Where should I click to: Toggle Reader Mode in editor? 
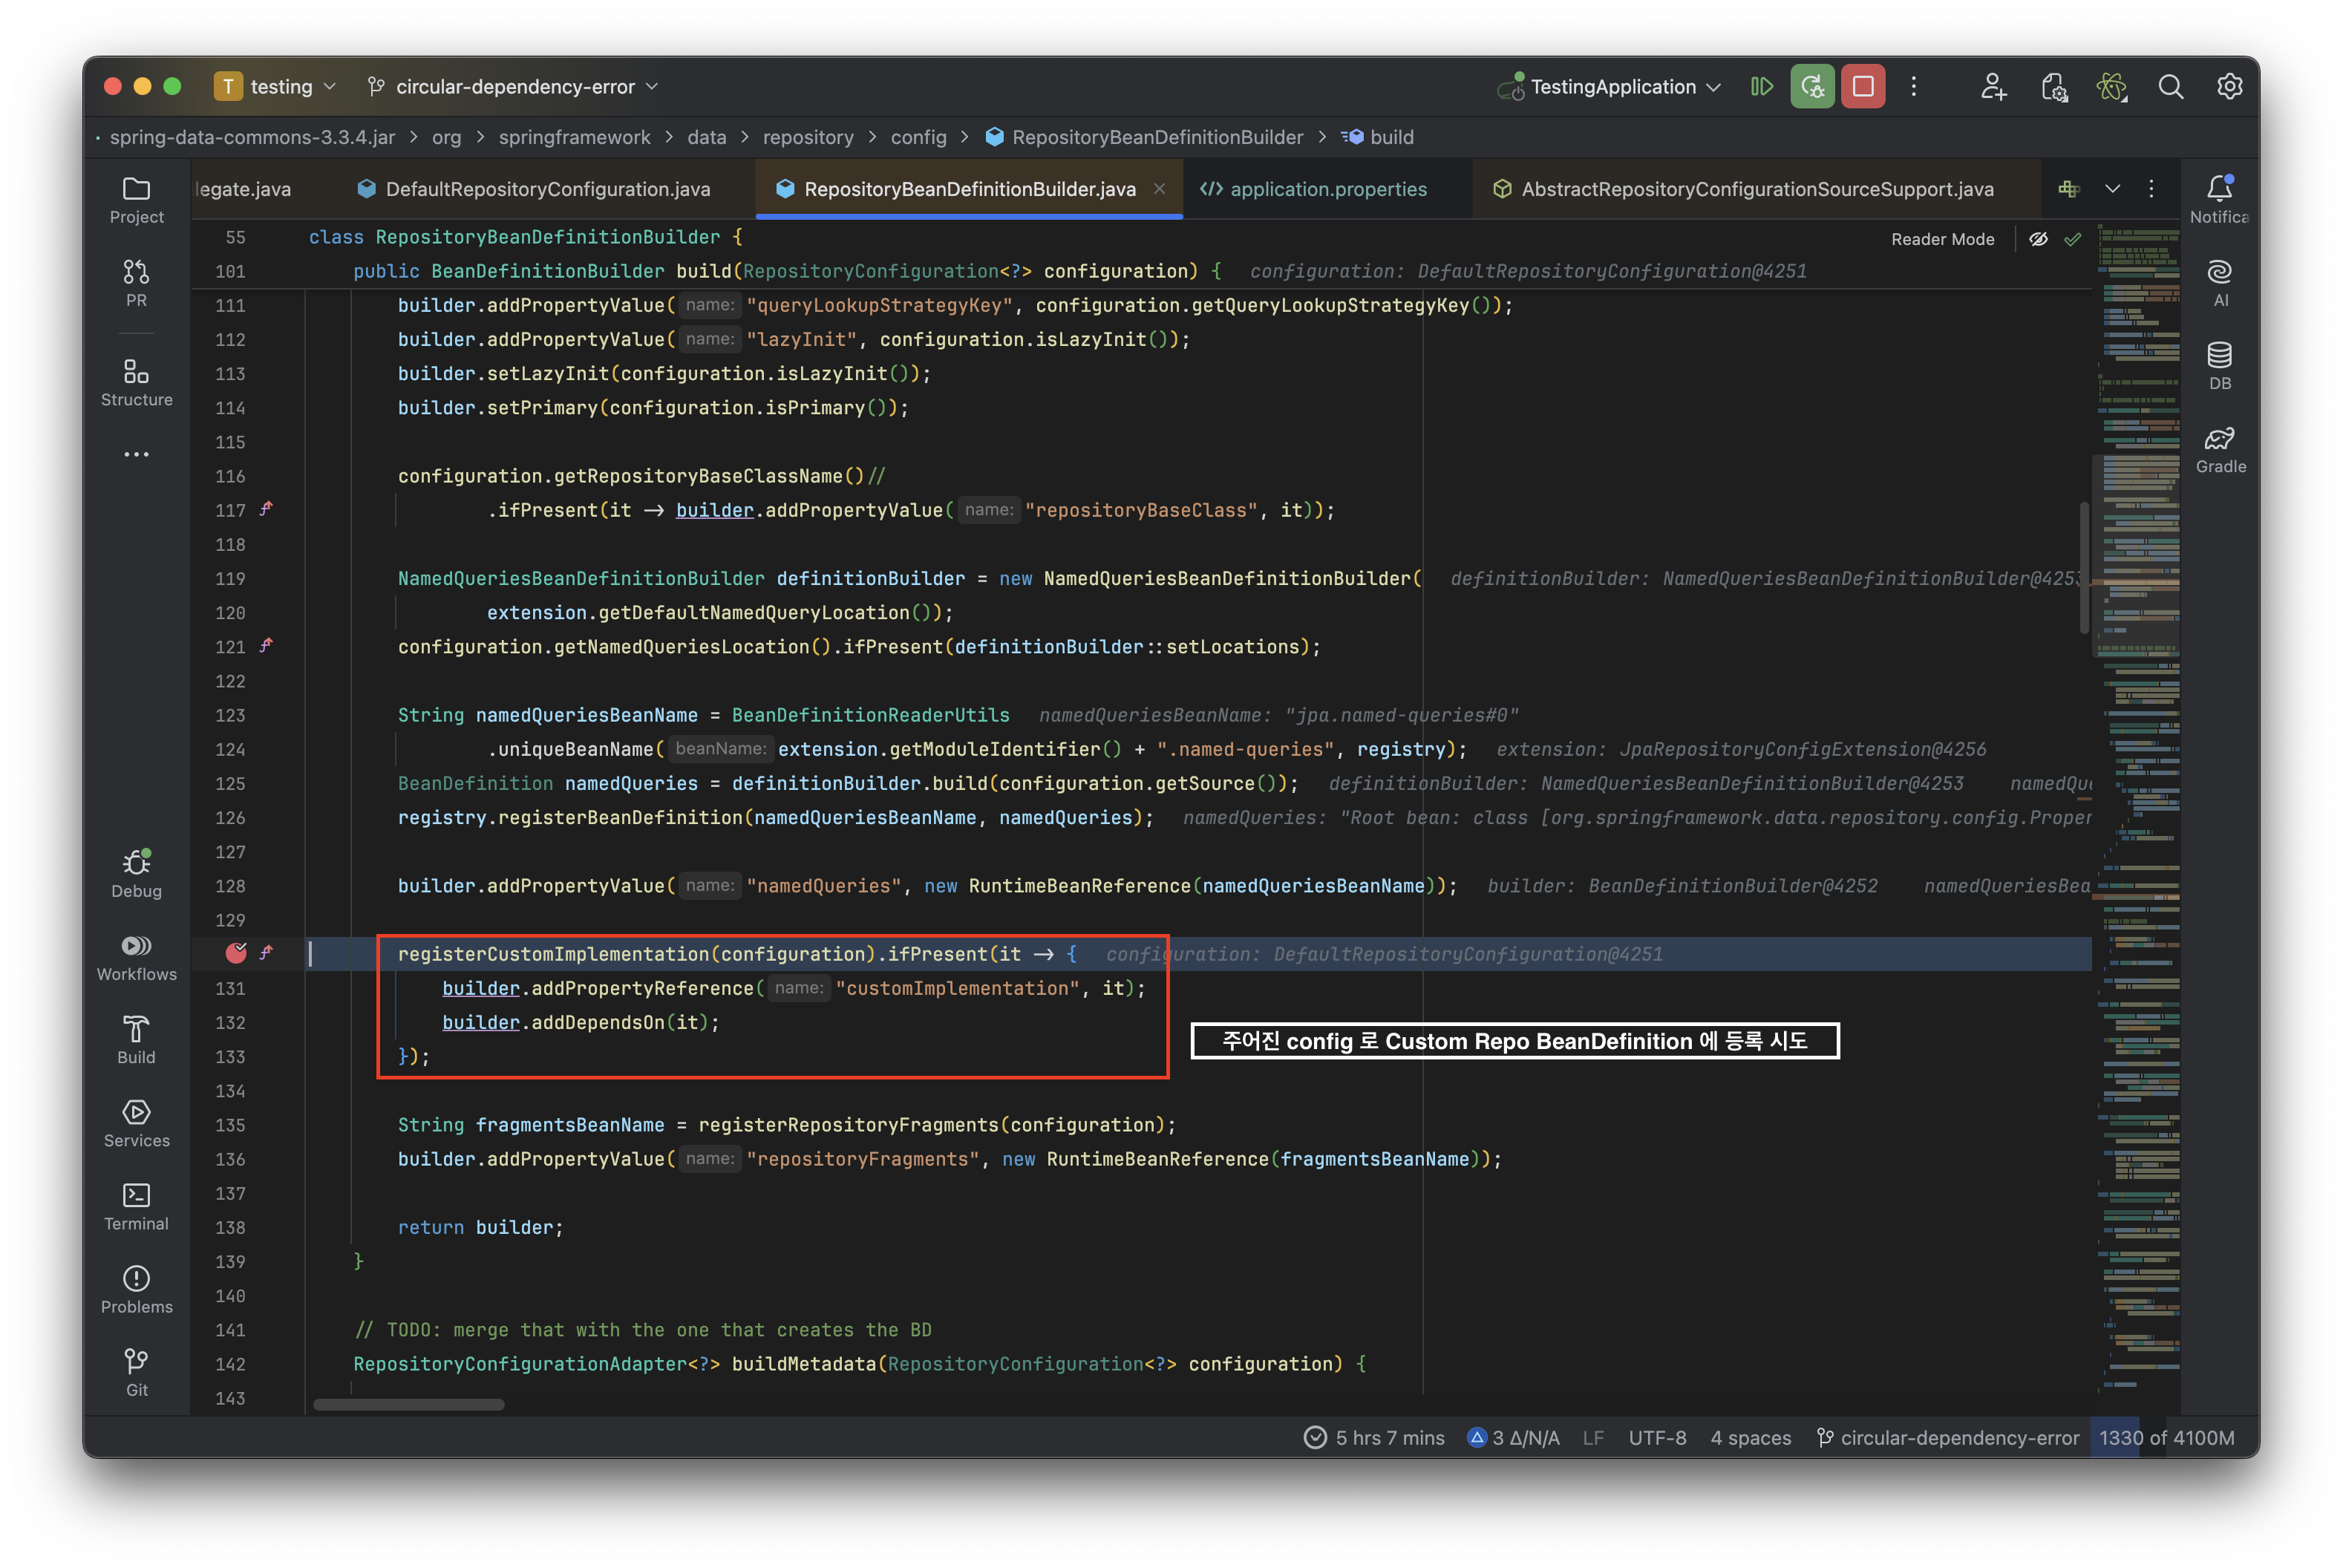[1942, 239]
